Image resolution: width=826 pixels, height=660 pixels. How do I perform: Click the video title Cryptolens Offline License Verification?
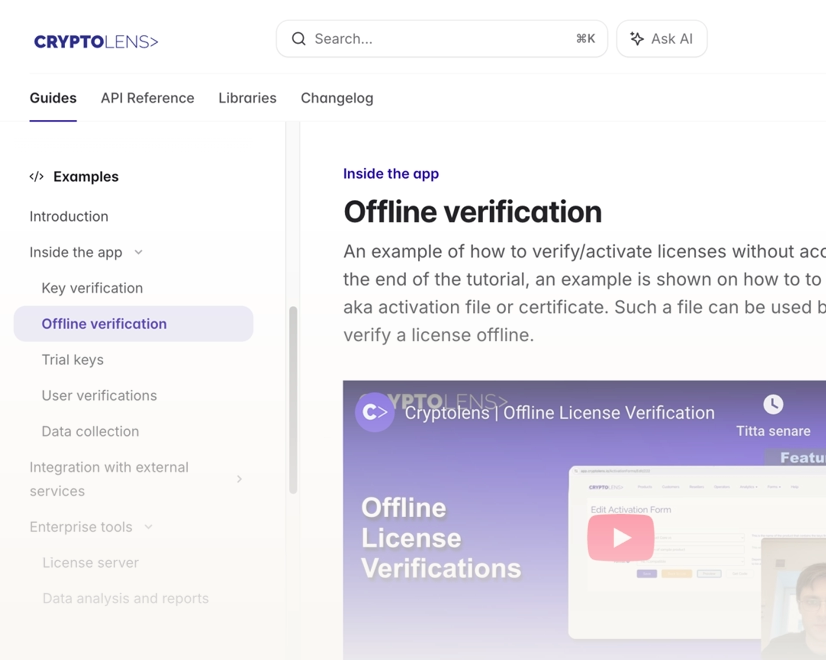point(559,412)
